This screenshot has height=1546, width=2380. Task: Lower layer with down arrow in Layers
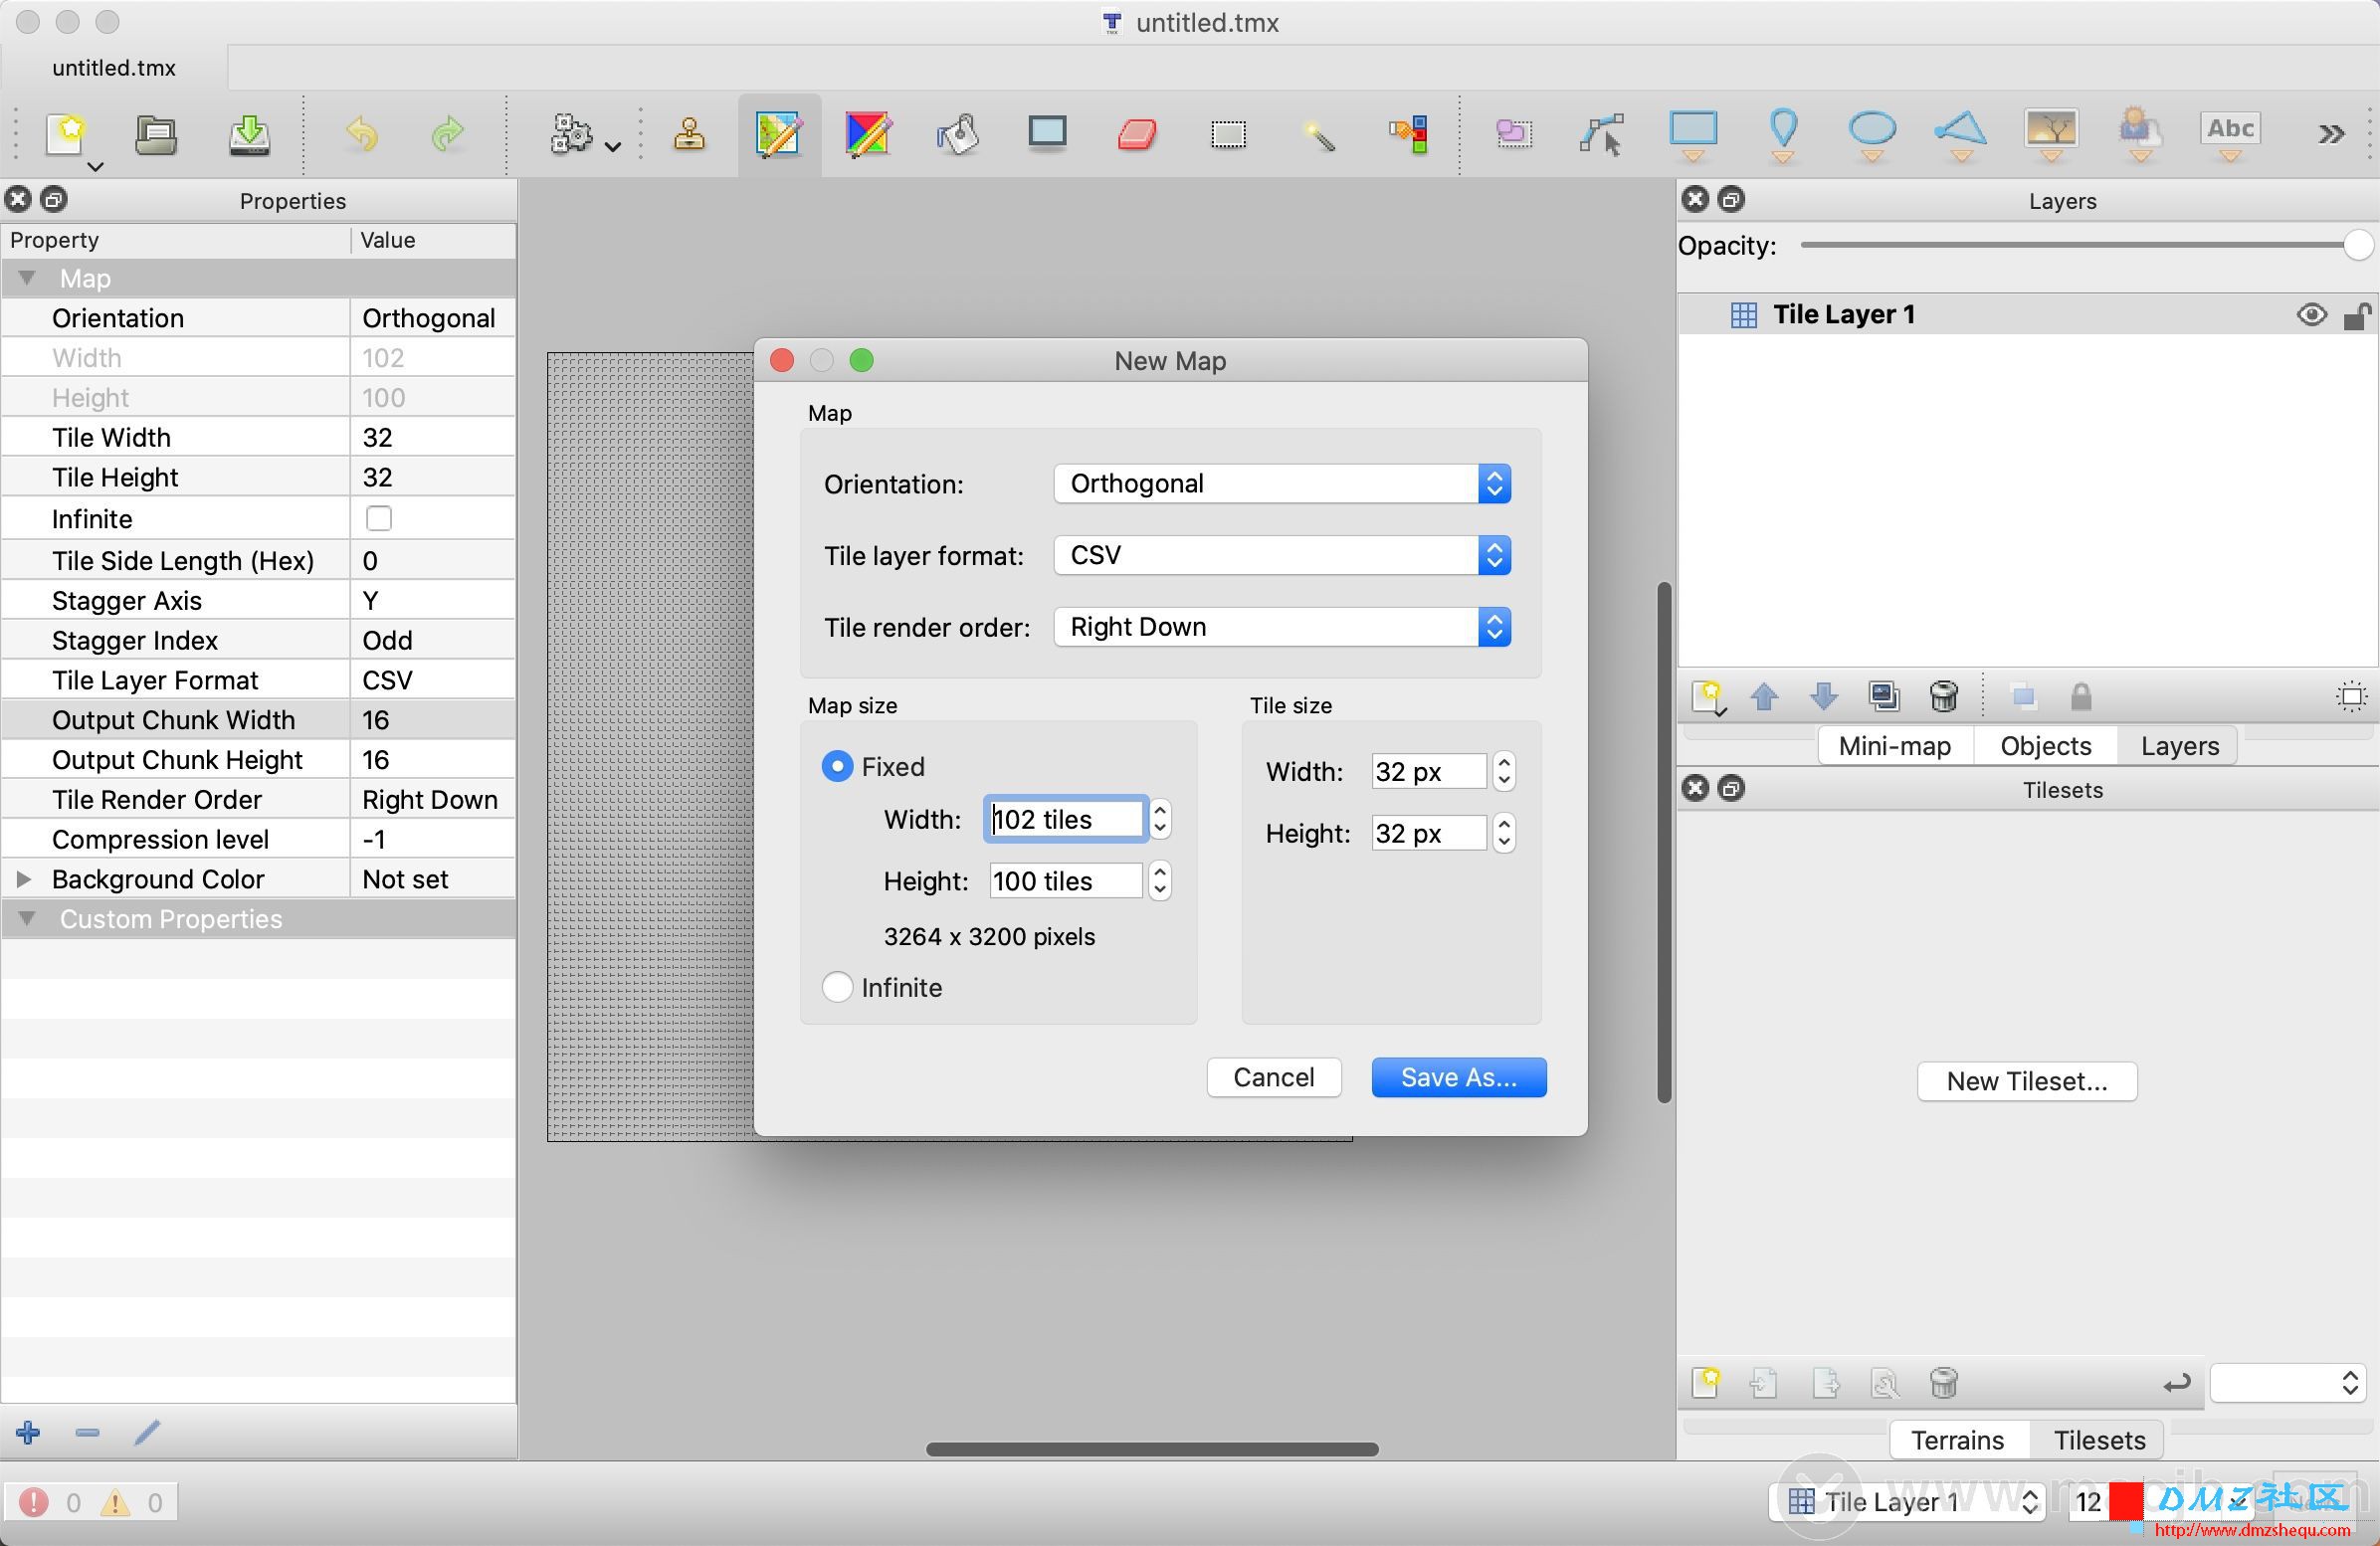click(x=1823, y=696)
